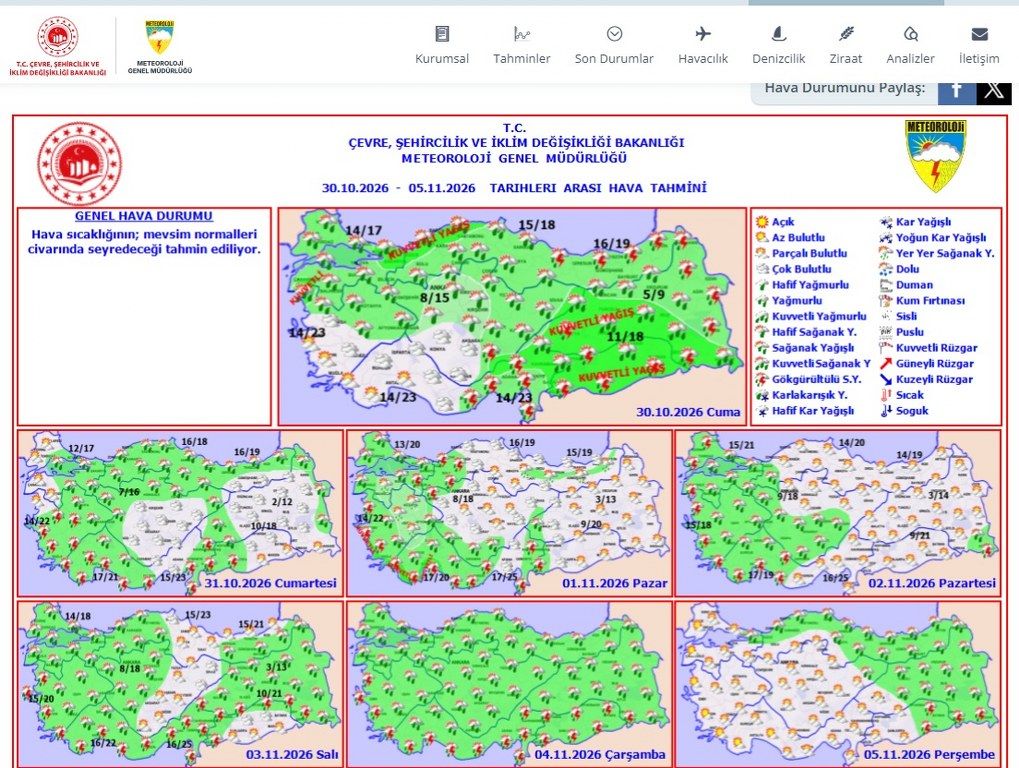
Task: Click the Tahminler chart icon
Action: 522,34
